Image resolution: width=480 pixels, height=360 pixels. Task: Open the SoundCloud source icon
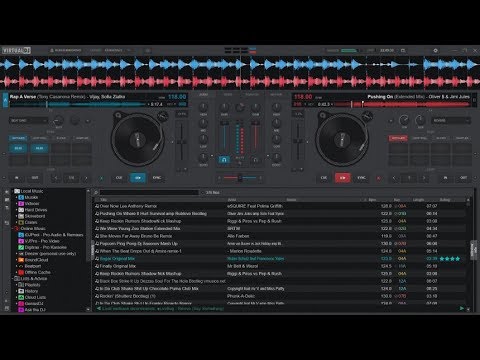(x=21, y=260)
